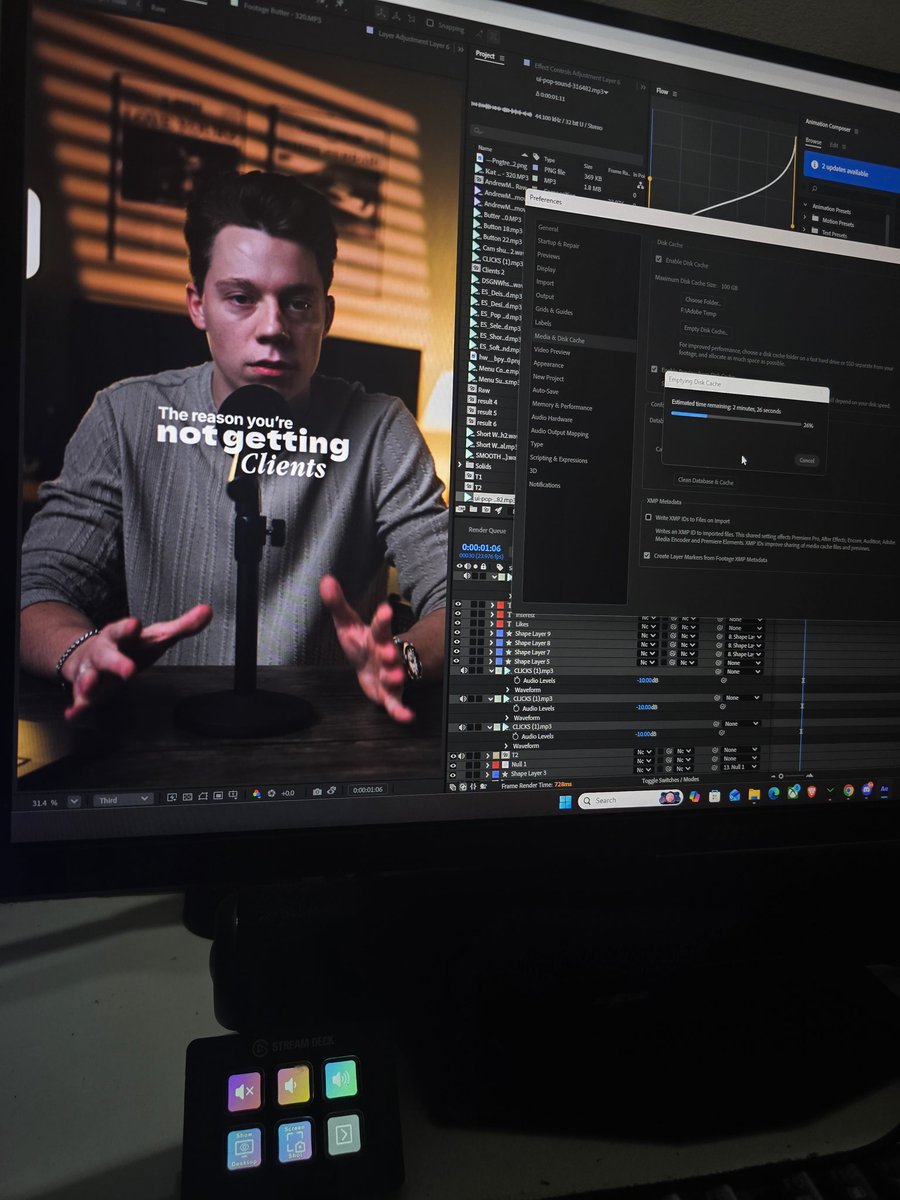Click current time 0:00:01:06 in timeline

click(482, 548)
